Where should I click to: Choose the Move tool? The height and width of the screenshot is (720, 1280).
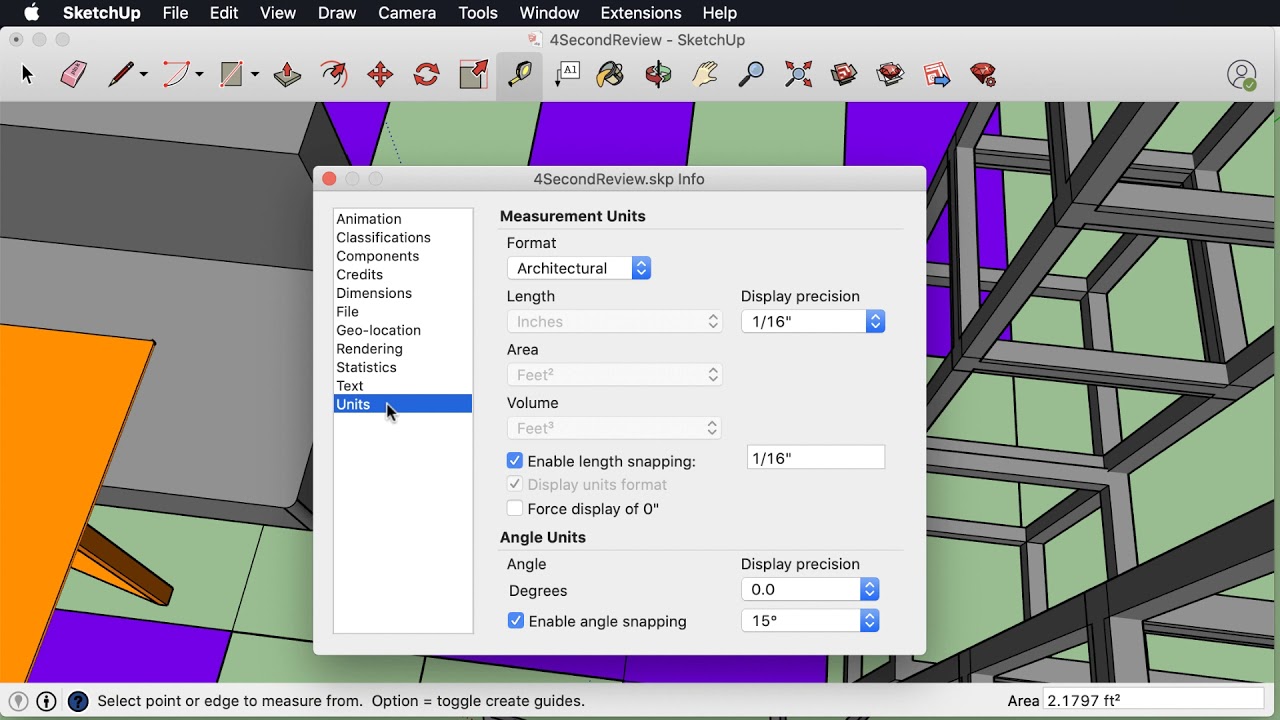(380, 75)
